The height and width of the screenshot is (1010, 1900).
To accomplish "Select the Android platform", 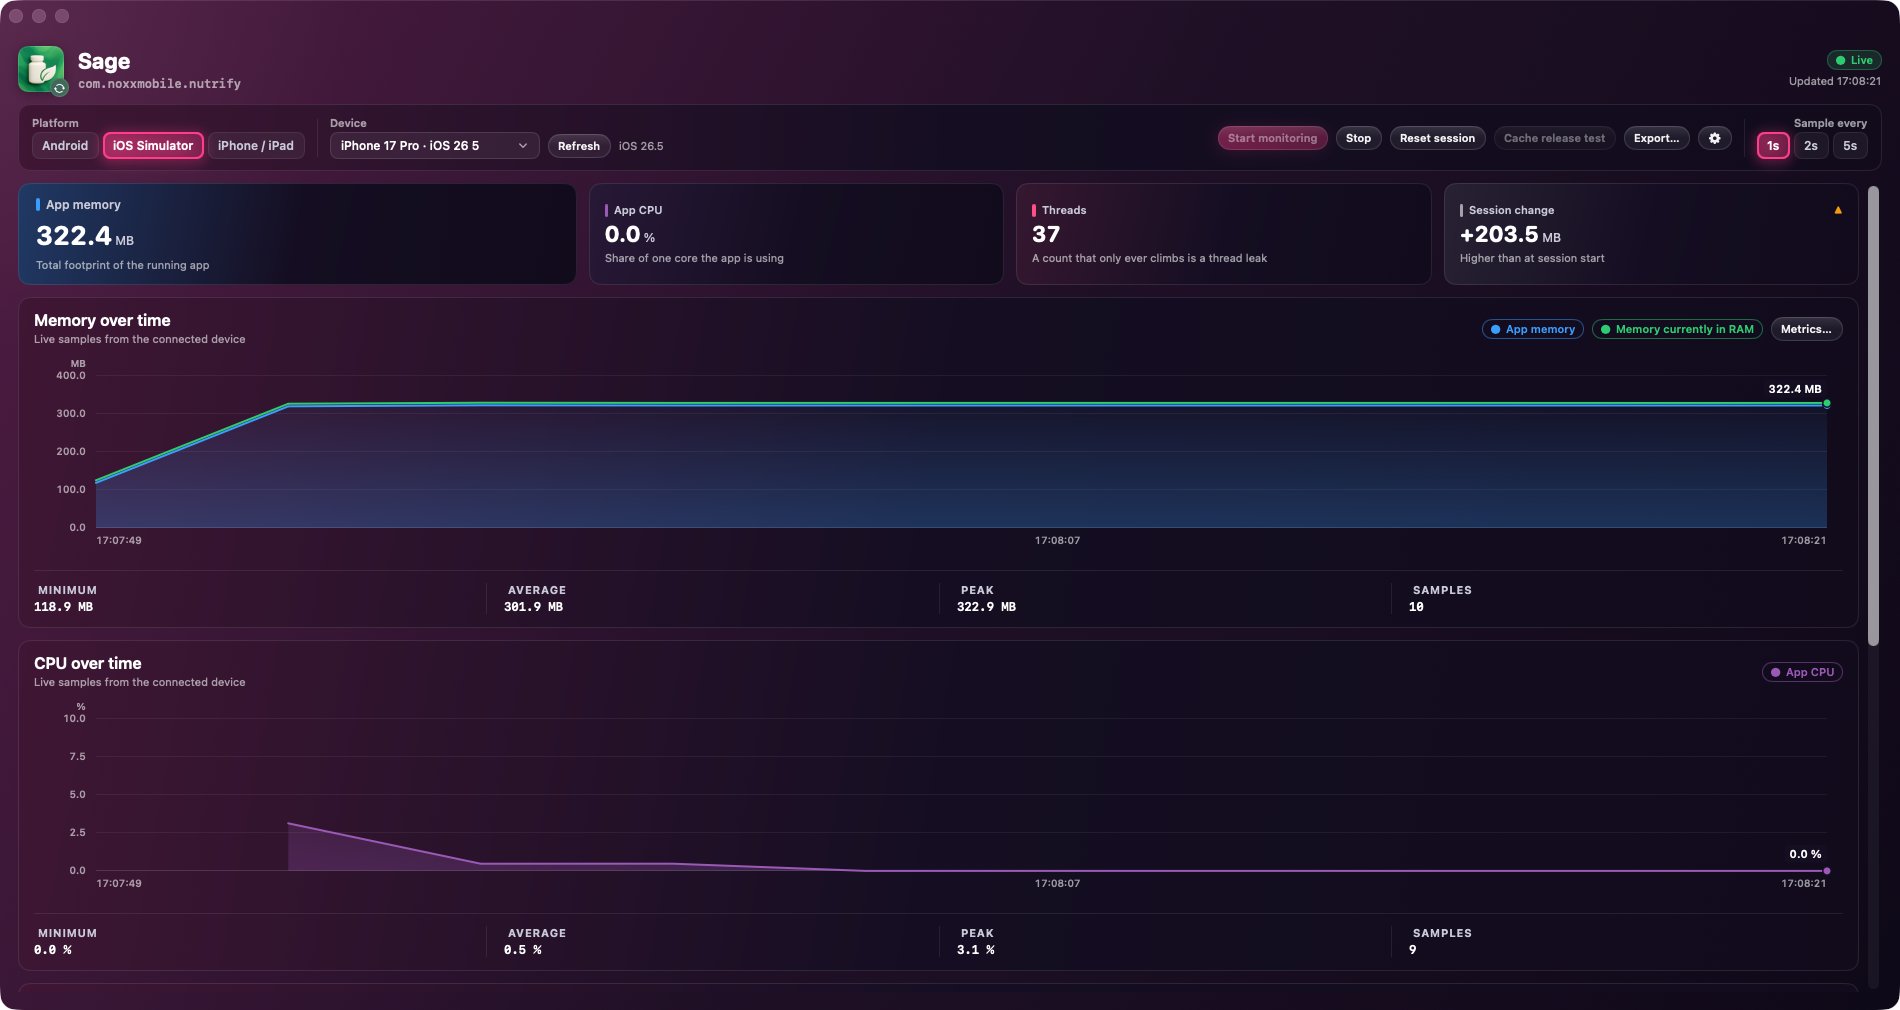I will tap(65, 146).
